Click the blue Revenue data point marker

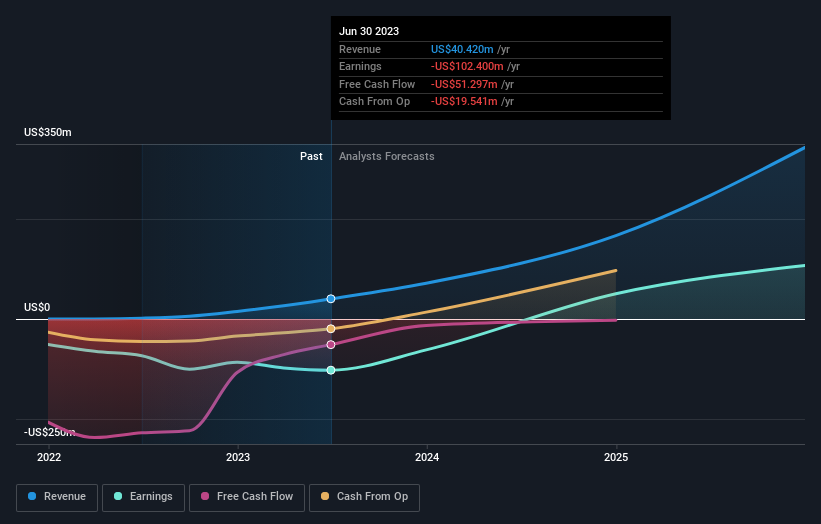click(x=331, y=298)
